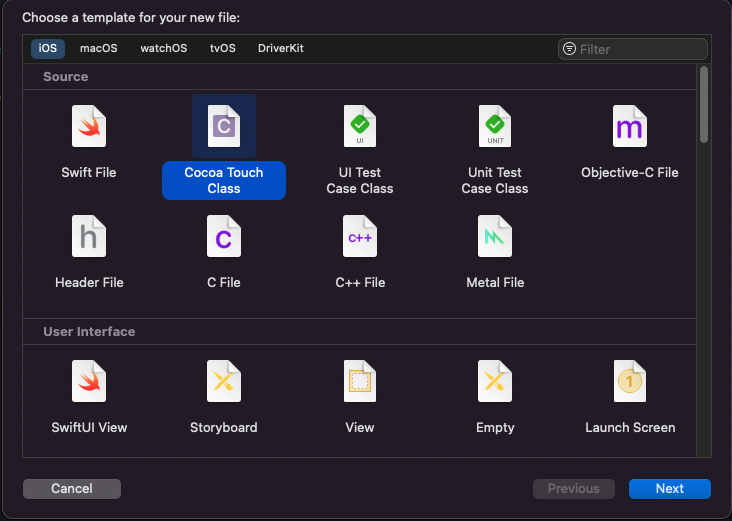Viewport: 732px width, 521px height.
Task: Select the Swift File template icon
Action: click(x=89, y=126)
